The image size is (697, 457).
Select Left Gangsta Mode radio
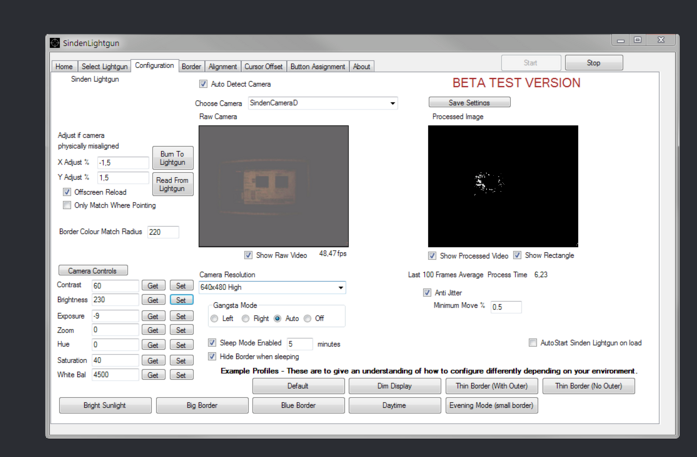[x=214, y=318]
